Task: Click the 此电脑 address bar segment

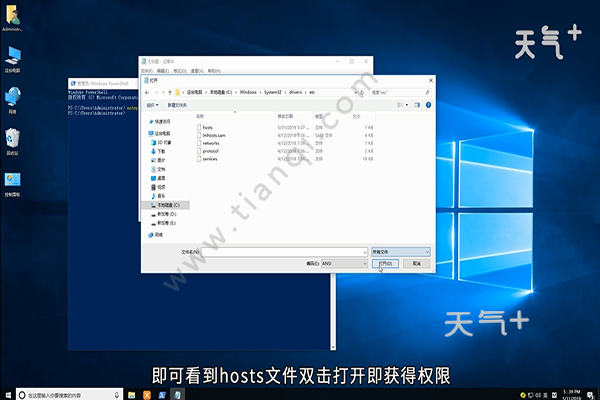Action: [194, 92]
